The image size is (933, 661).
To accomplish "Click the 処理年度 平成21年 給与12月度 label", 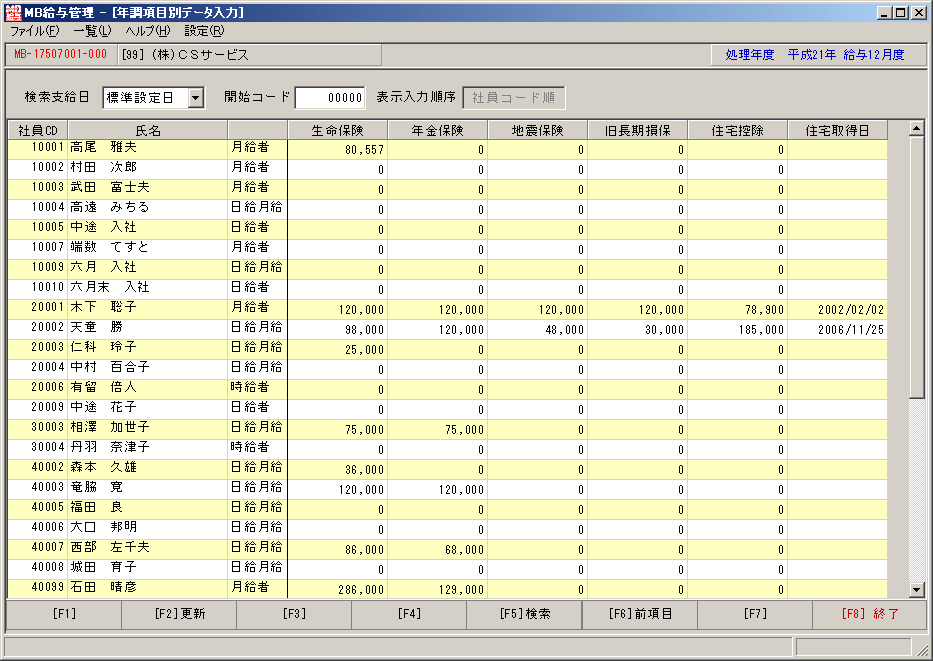I will (x=815, y=55).
